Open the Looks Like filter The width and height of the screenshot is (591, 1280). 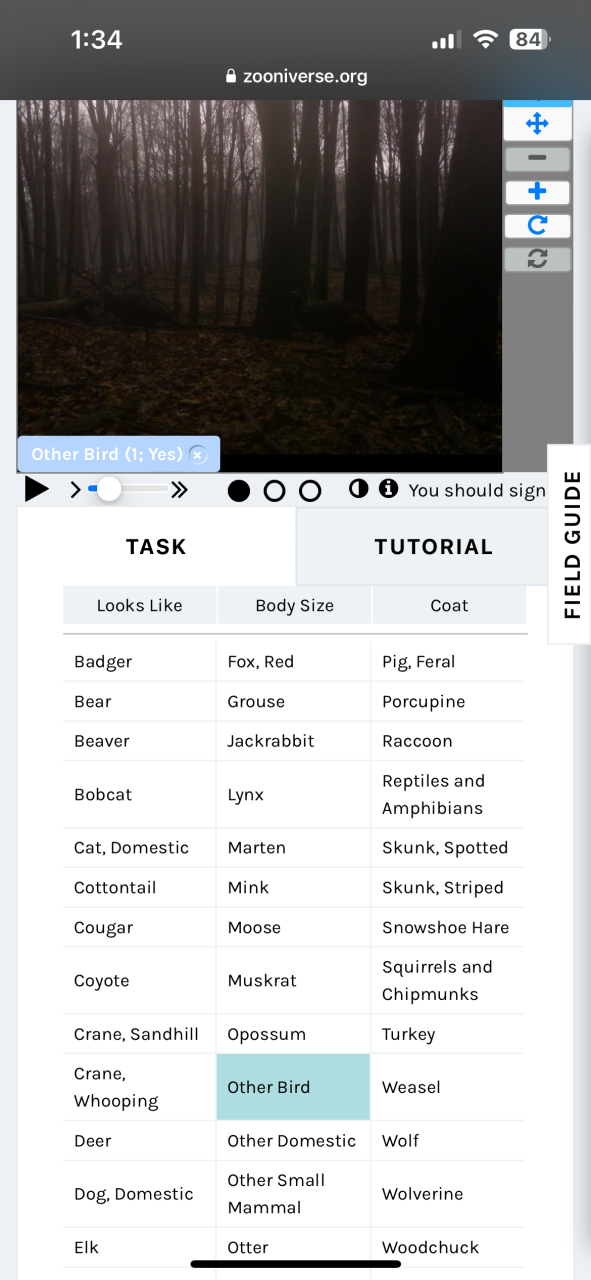point(140,605)
